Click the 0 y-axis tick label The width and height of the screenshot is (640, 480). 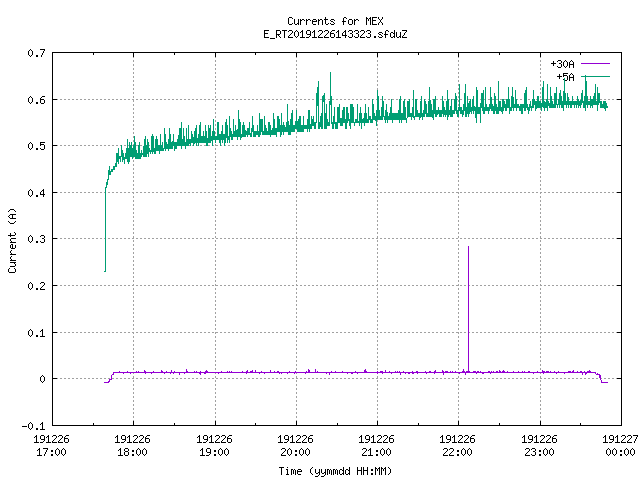point(42,379)
